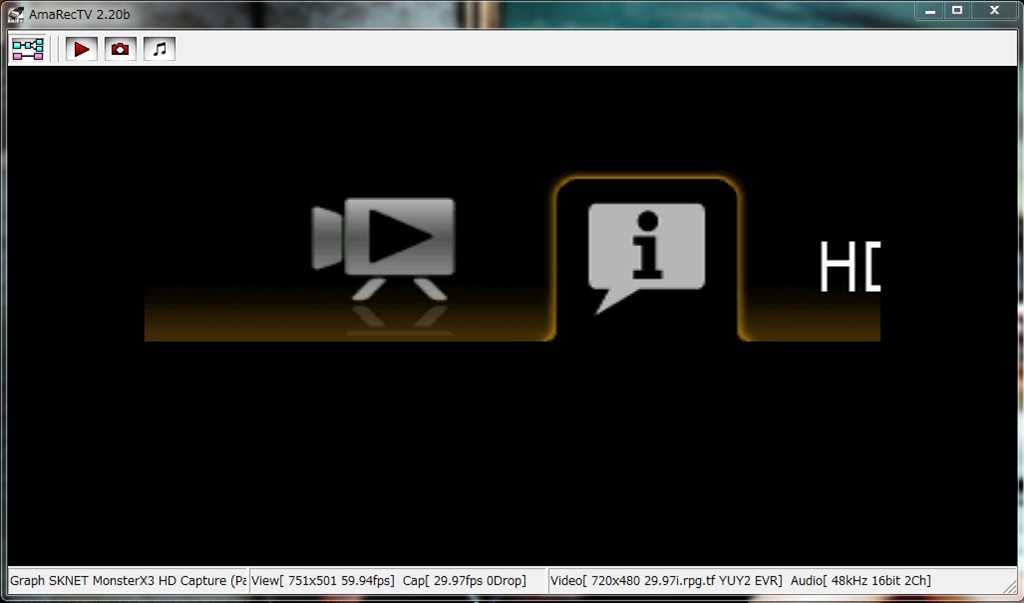The width and height of the screenshot is (1024, 603).
Task: Click the Graph SKNET MonsterX3 HD Capture status
Action: (128, 580)
